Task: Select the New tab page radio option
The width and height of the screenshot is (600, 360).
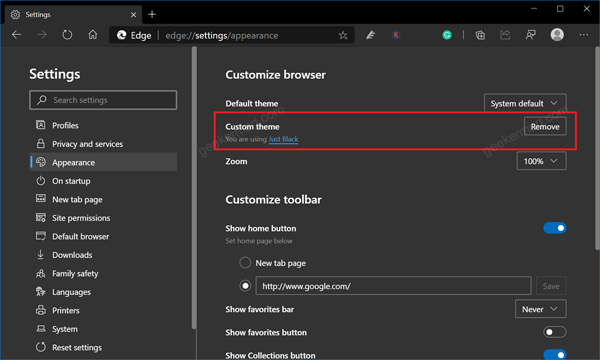Action: 245,263
